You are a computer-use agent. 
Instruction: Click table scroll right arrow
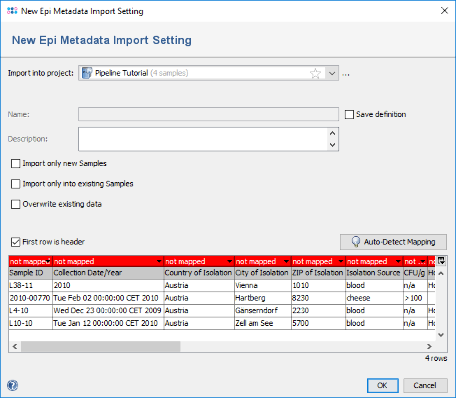pyautogui.click(x=429, y=346)
